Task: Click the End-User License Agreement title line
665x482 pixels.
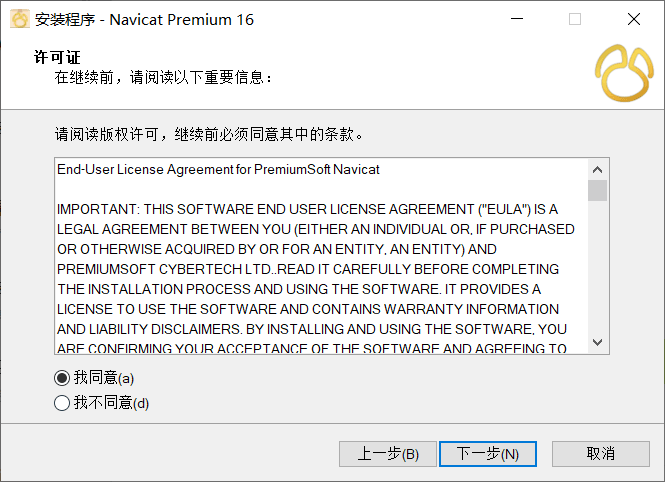Action: coord(218,169)
